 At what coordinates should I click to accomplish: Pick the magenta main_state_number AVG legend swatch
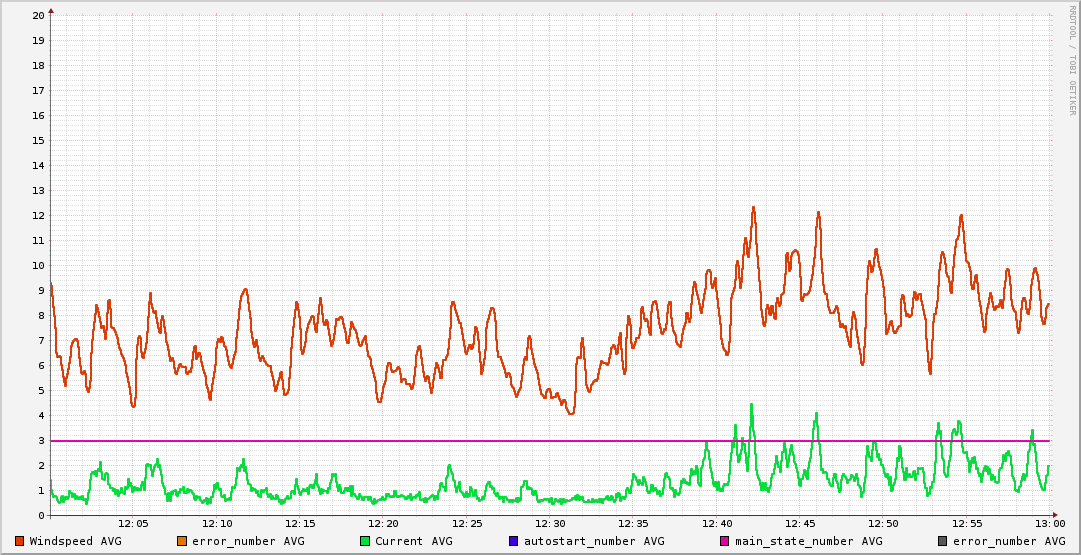(x=724, y=541)
